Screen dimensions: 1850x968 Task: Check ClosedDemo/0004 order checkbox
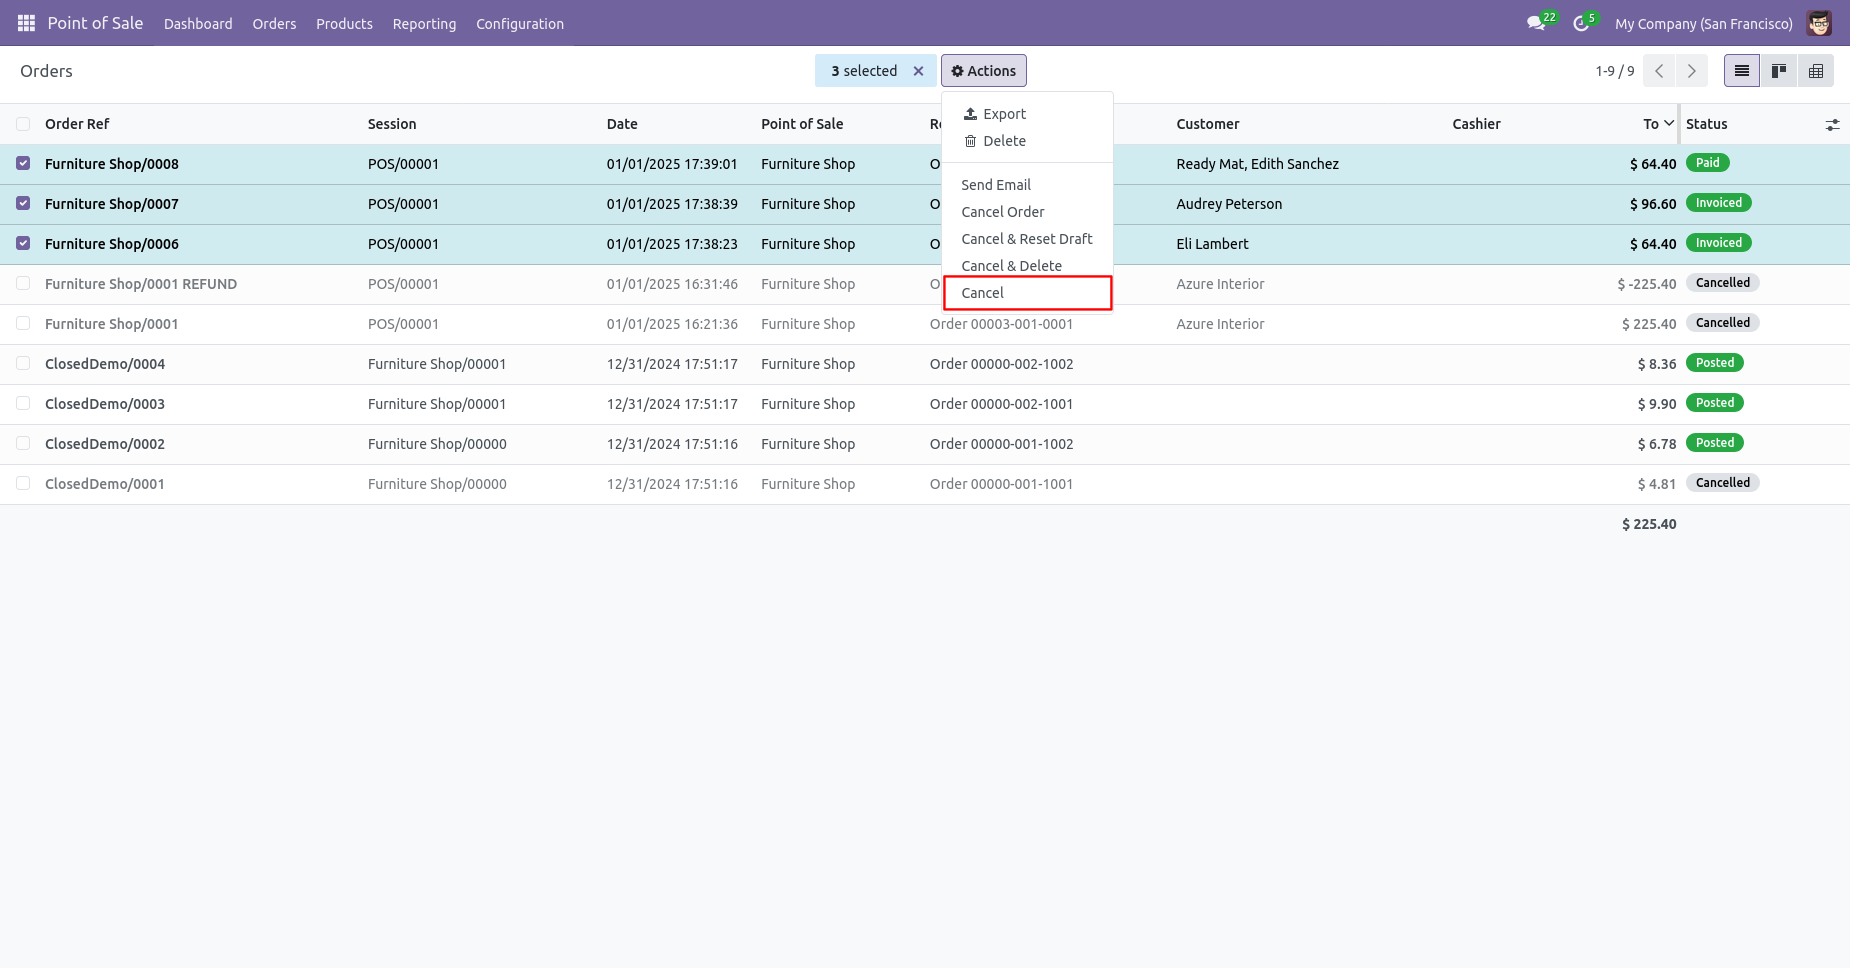(x=23, y=363)
